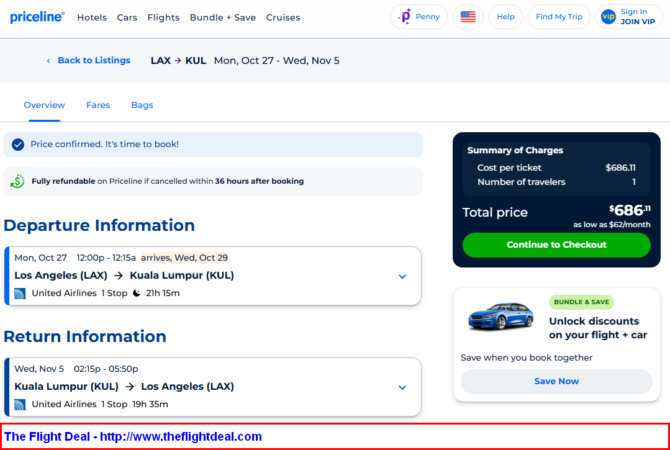Click the Priceline logo
670x450 pixels.
click(x=37, y=17)
